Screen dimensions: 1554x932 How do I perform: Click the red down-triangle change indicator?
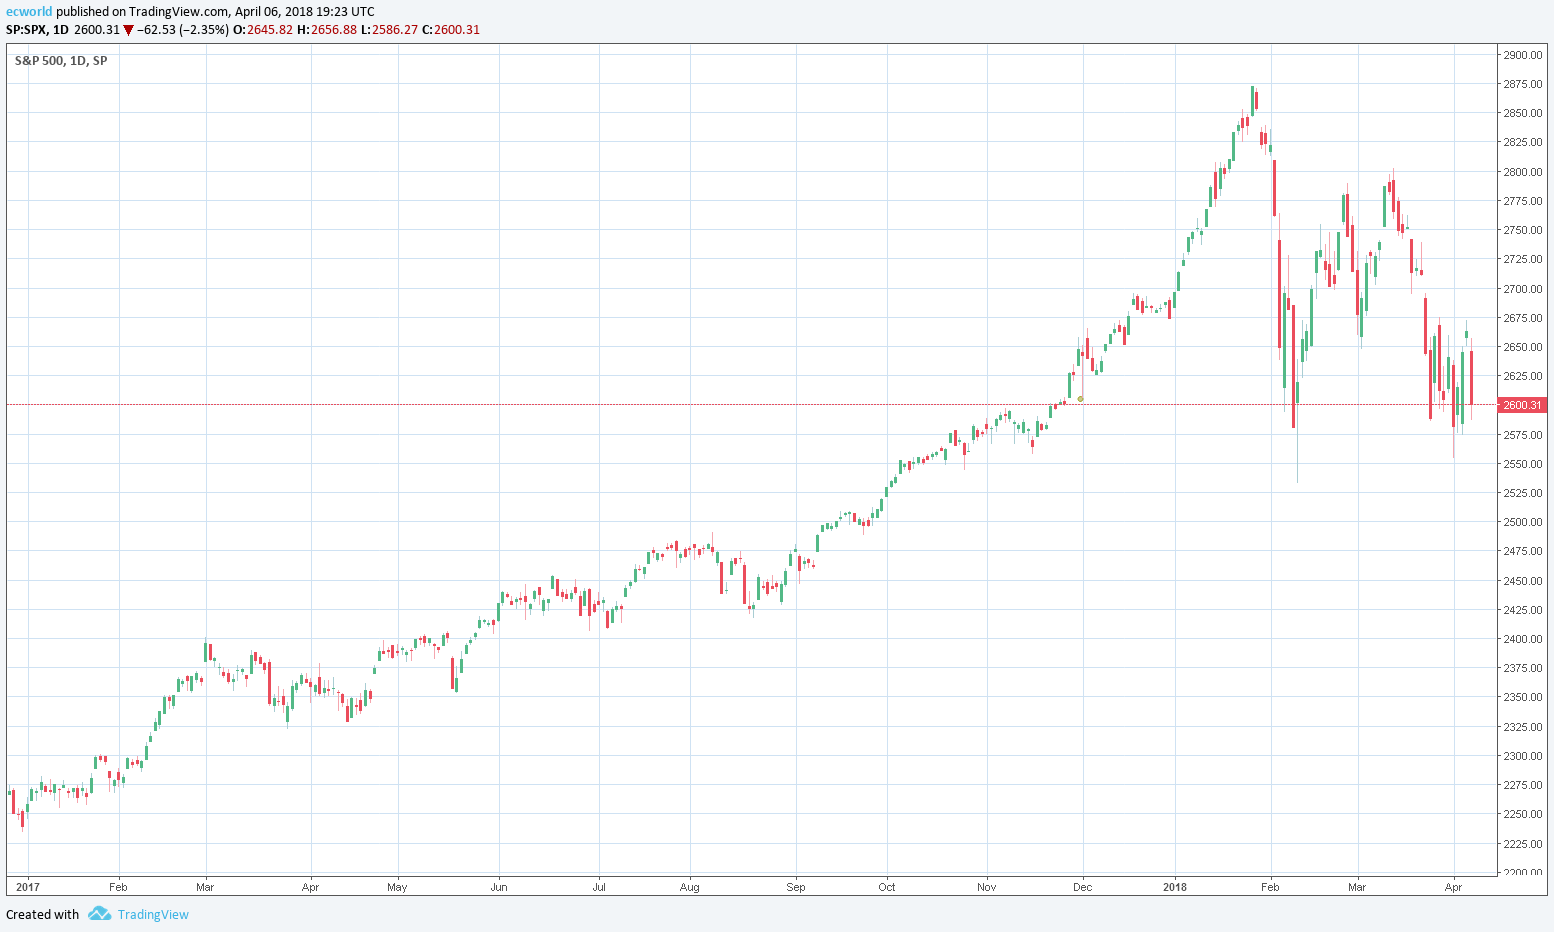click(128, 30)
